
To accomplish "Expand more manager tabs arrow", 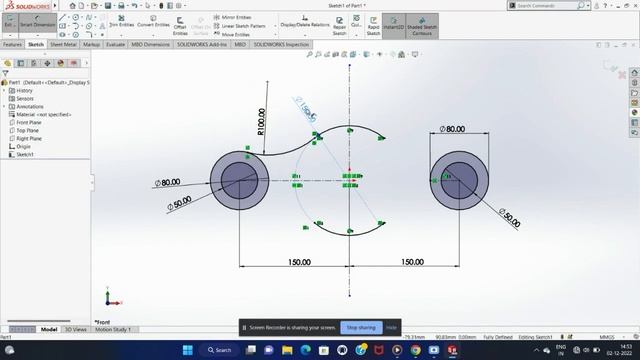I will coord(87,63).
